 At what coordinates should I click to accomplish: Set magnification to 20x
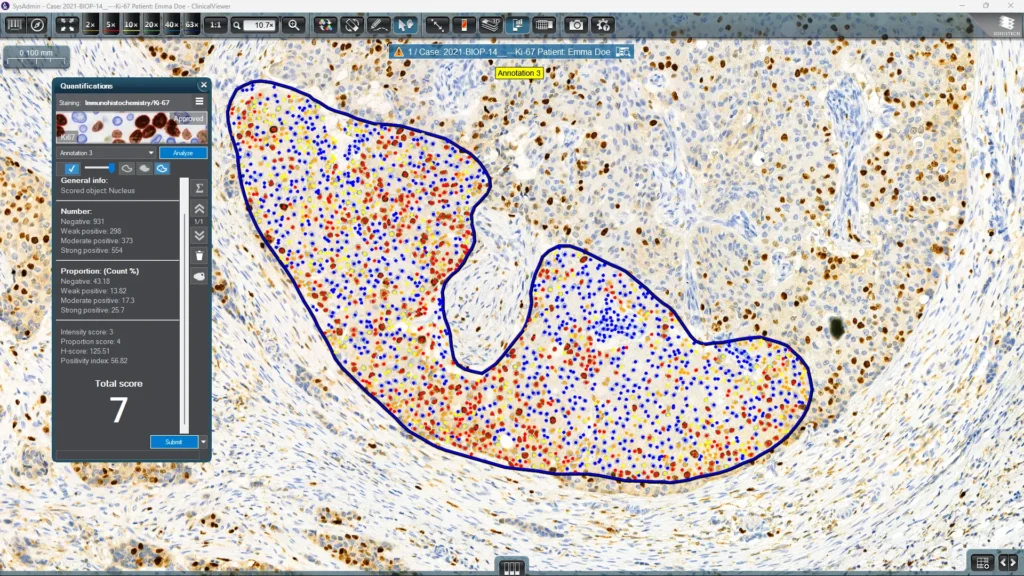pos(151,25)
